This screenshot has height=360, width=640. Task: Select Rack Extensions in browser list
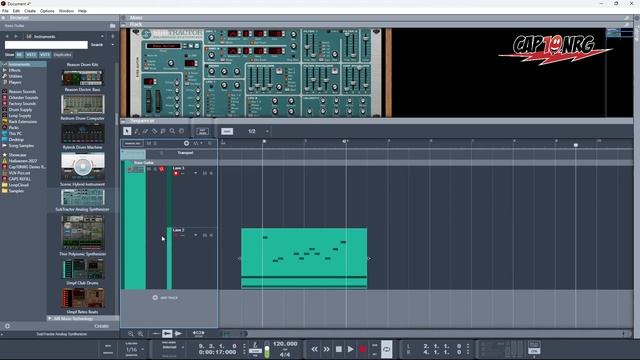23,122
